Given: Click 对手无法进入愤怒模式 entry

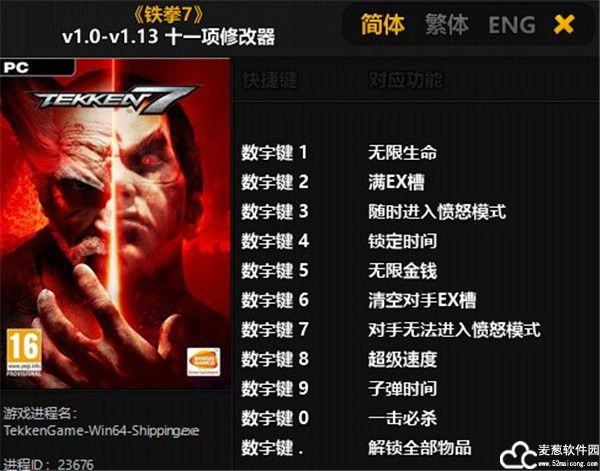Looking at the screenshot, I should click(454, 329).
